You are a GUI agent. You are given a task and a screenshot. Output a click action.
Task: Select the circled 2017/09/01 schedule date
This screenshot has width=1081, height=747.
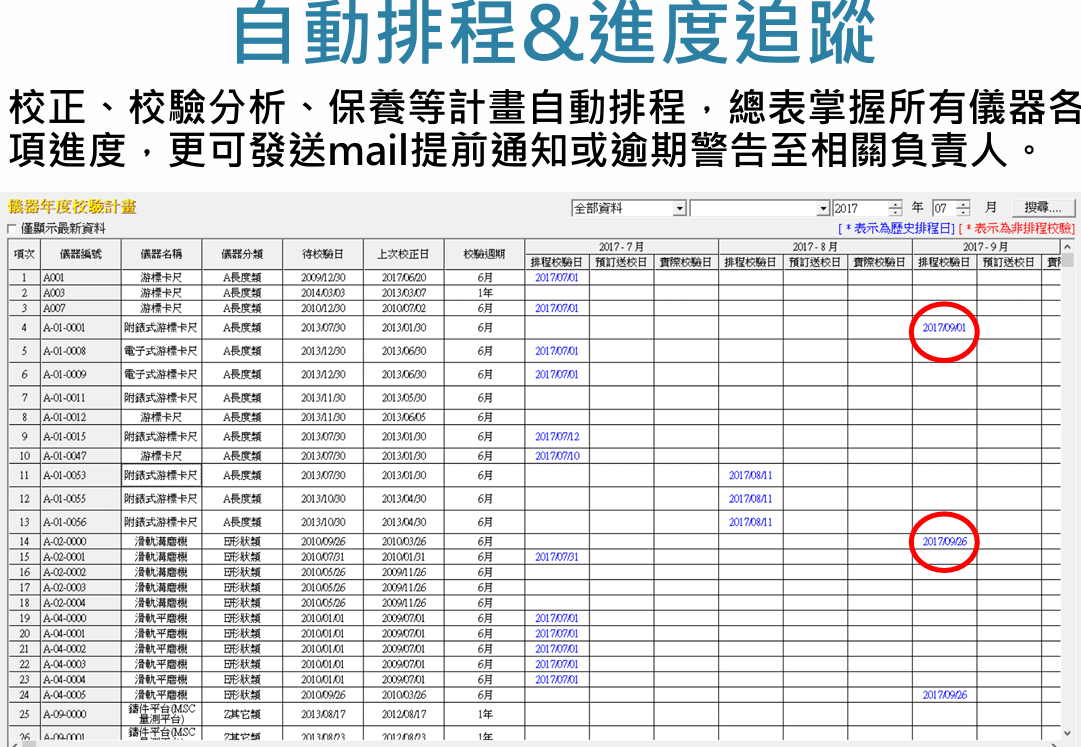943,328
